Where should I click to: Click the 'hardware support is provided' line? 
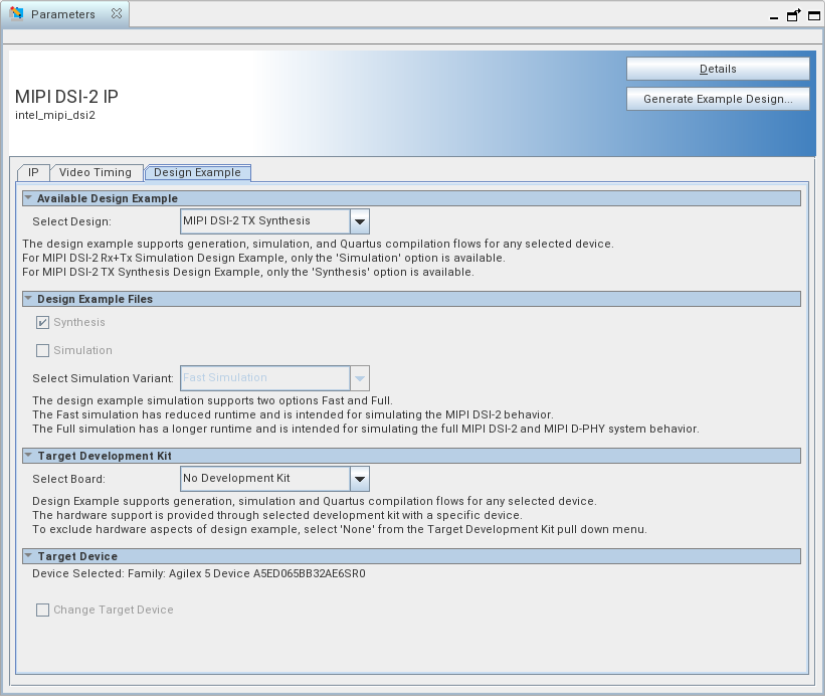277,515
